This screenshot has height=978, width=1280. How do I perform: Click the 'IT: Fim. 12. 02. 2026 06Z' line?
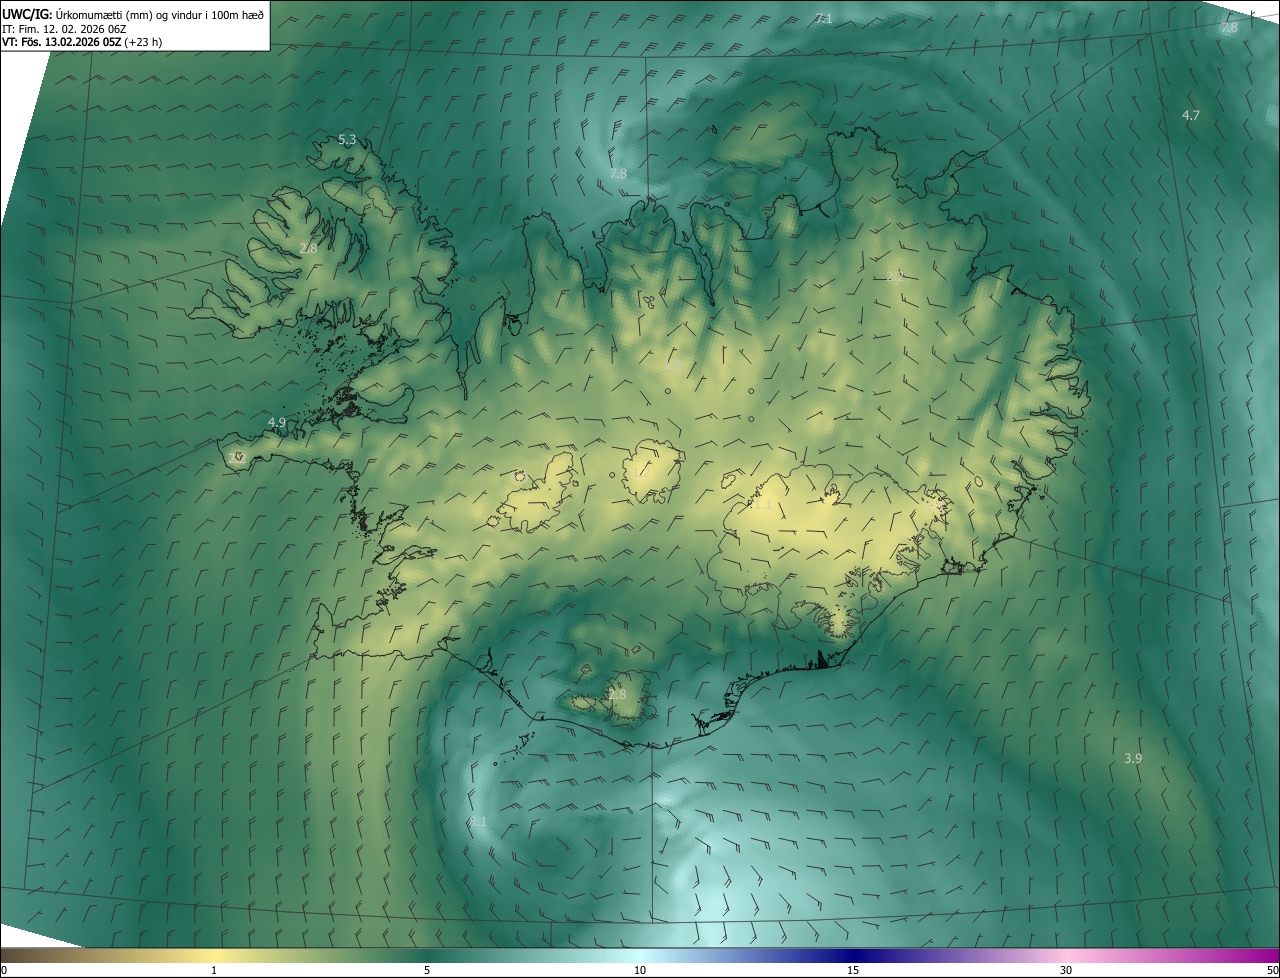65,28
